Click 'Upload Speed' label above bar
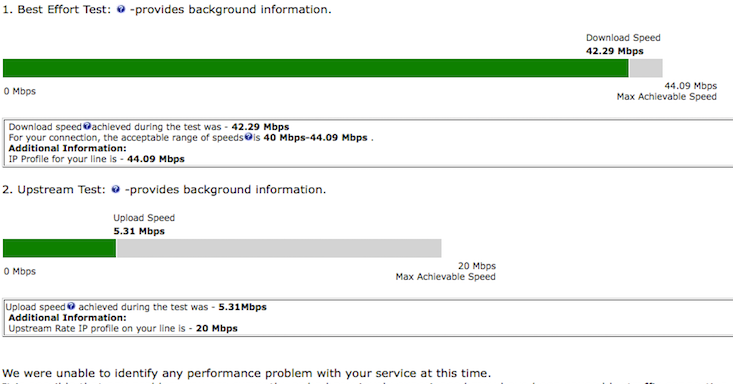This screenshot has height=384, width=733. pyautogui.click(x=144, y=218)
